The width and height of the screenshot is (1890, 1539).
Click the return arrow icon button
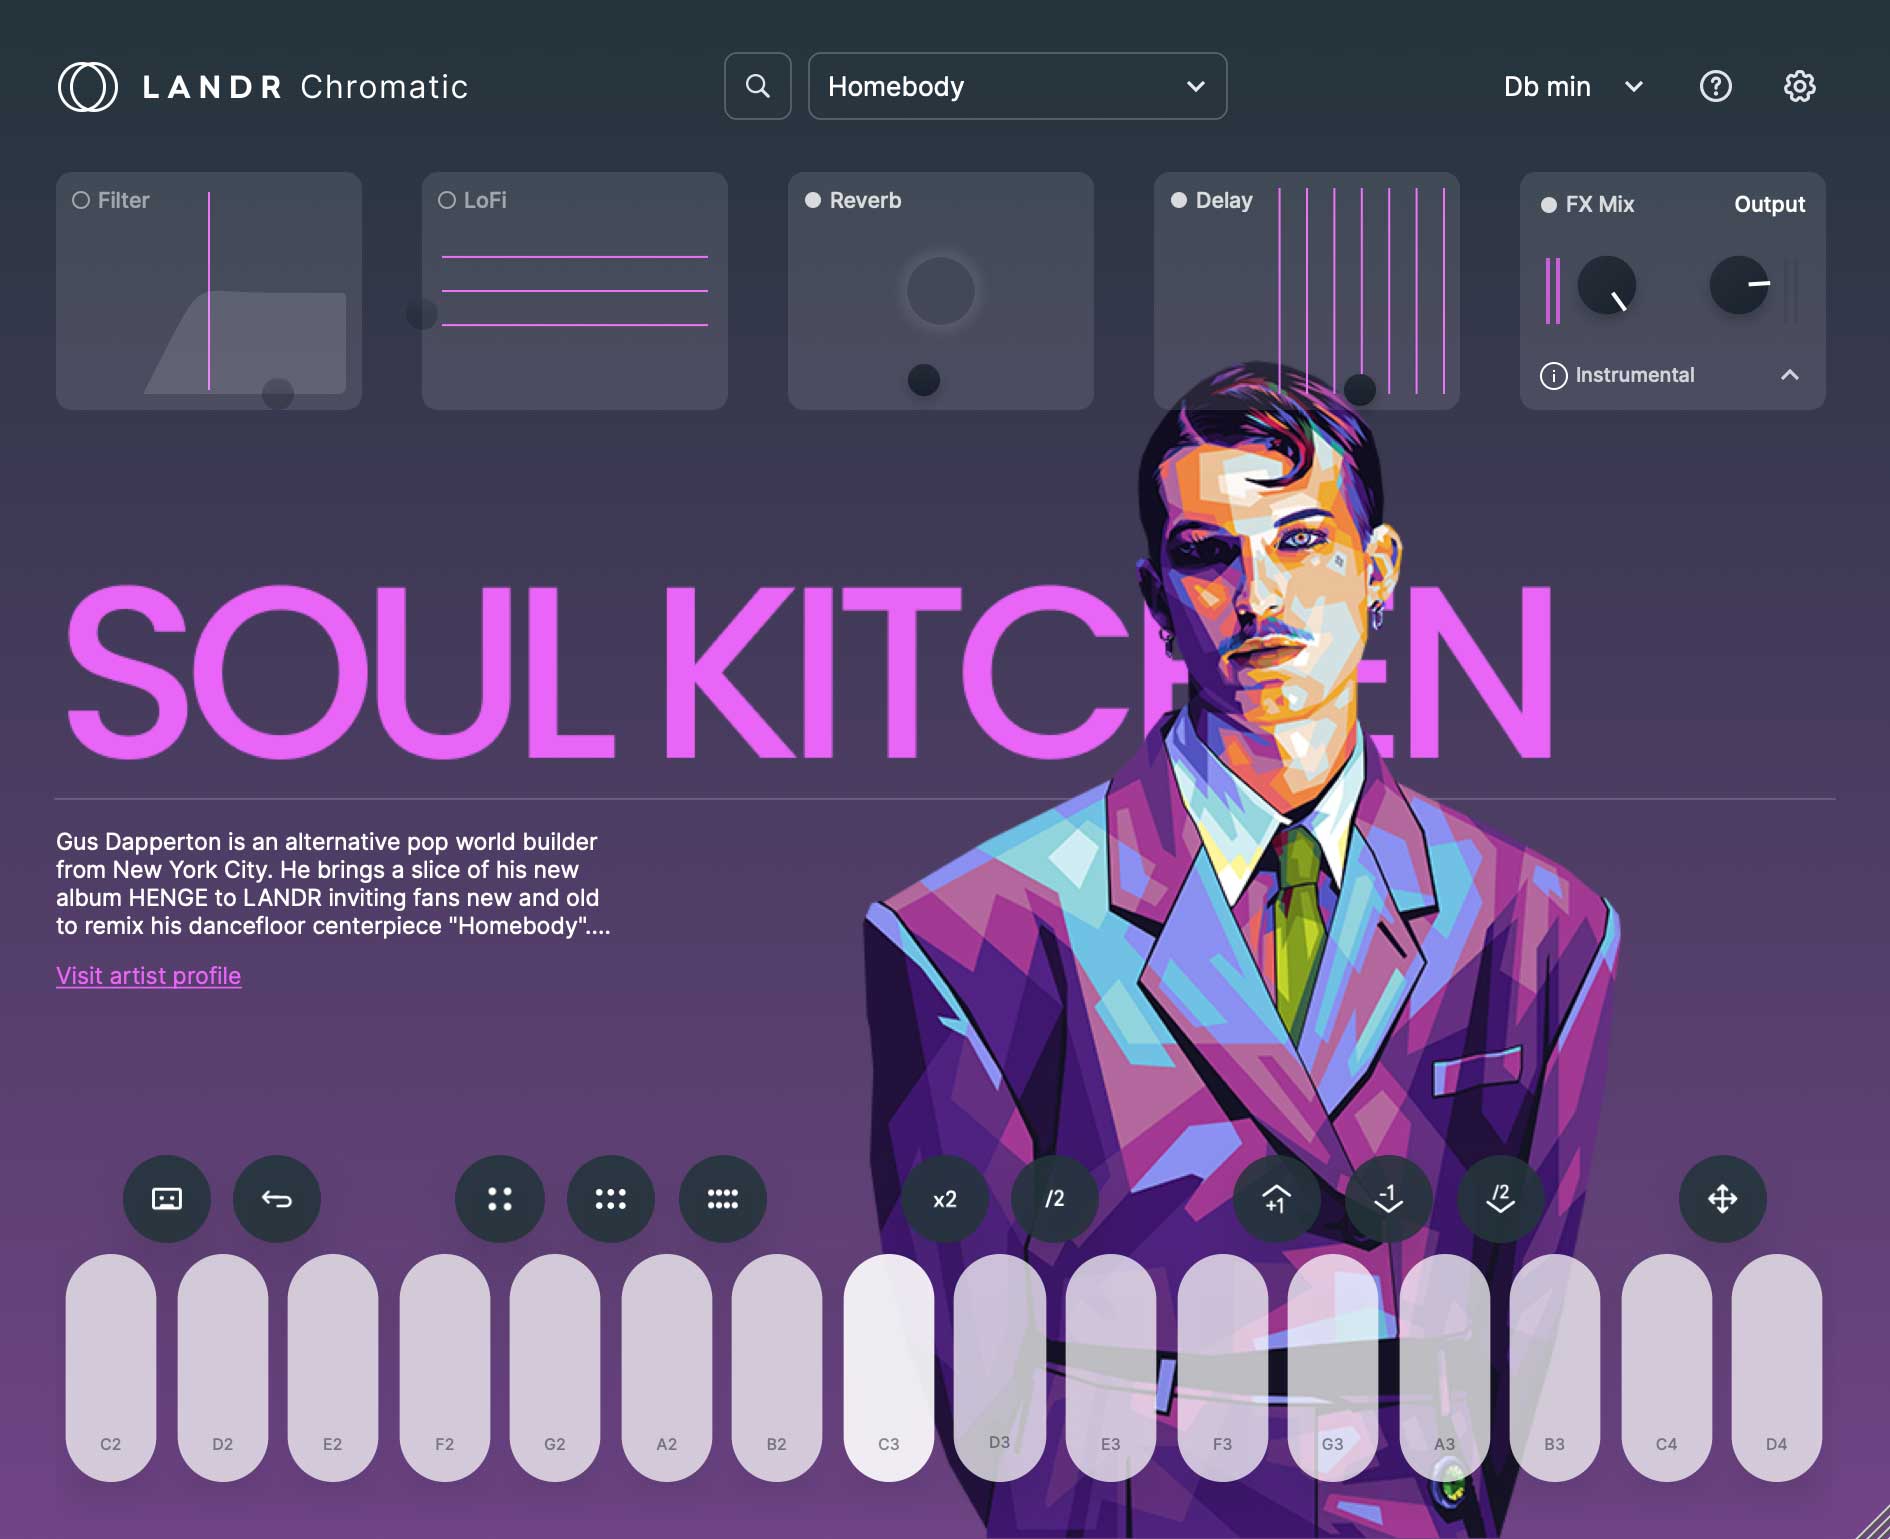point(277,1199)
